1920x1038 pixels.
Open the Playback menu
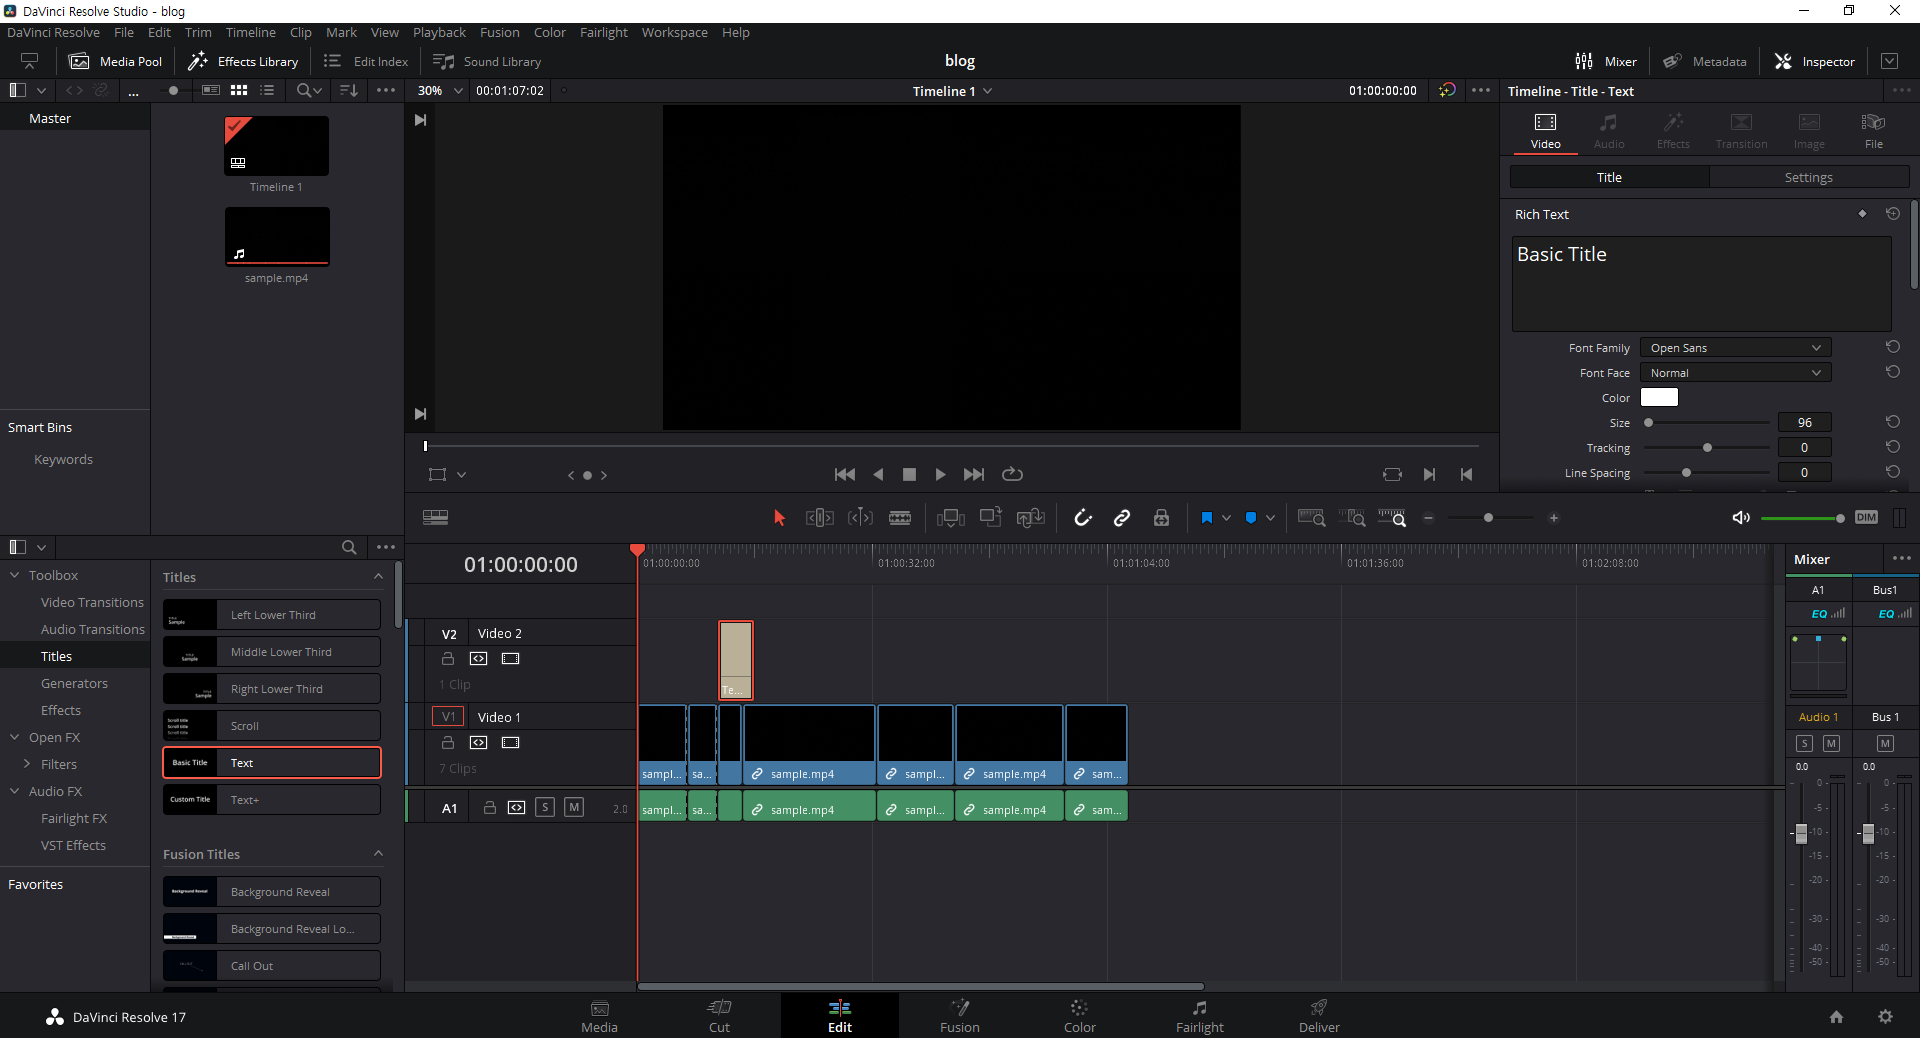[439, 32]
